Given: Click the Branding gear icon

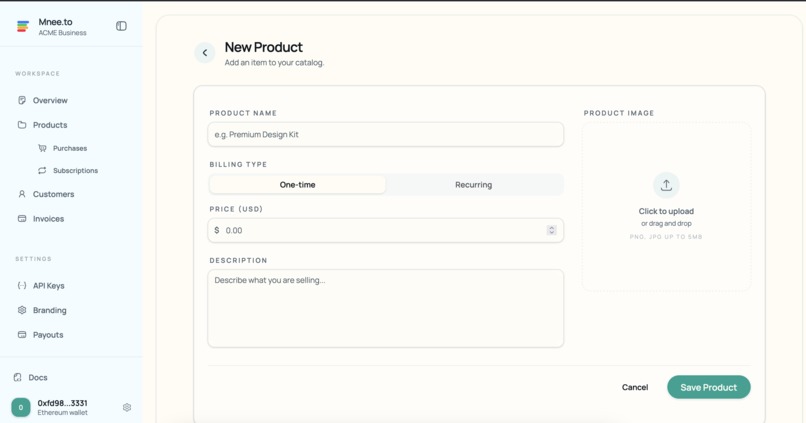Looking at the screenshot, I should [22, 310].
